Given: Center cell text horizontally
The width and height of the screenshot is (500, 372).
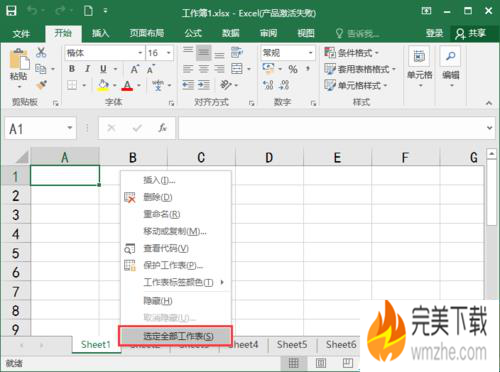Looking at the screenshot, I should (x=204, y=69).
